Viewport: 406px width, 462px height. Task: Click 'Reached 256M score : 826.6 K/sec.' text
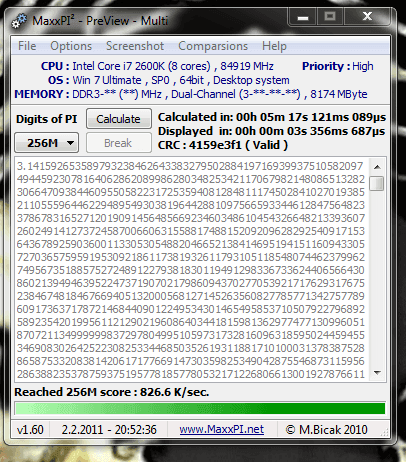(x=111, y=392)
